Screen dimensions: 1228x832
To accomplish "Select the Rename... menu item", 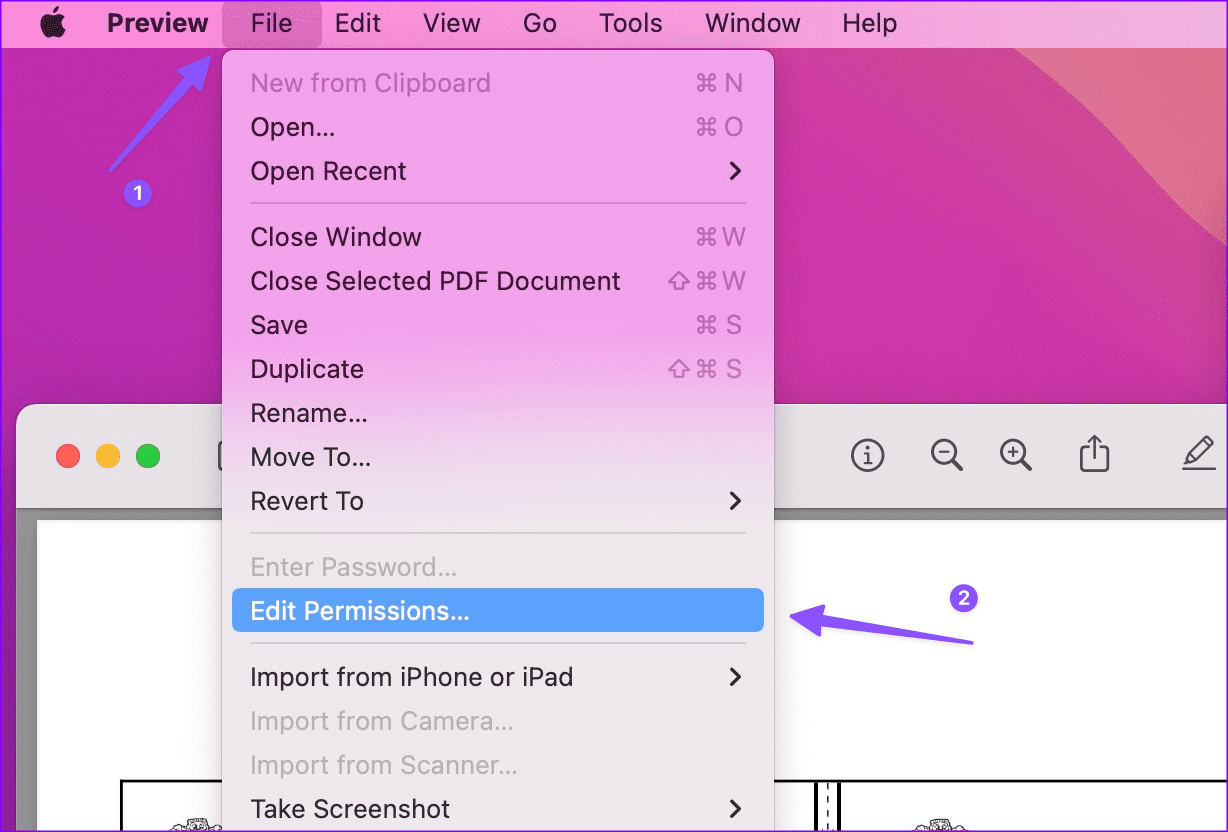I will tap(498, 413).
